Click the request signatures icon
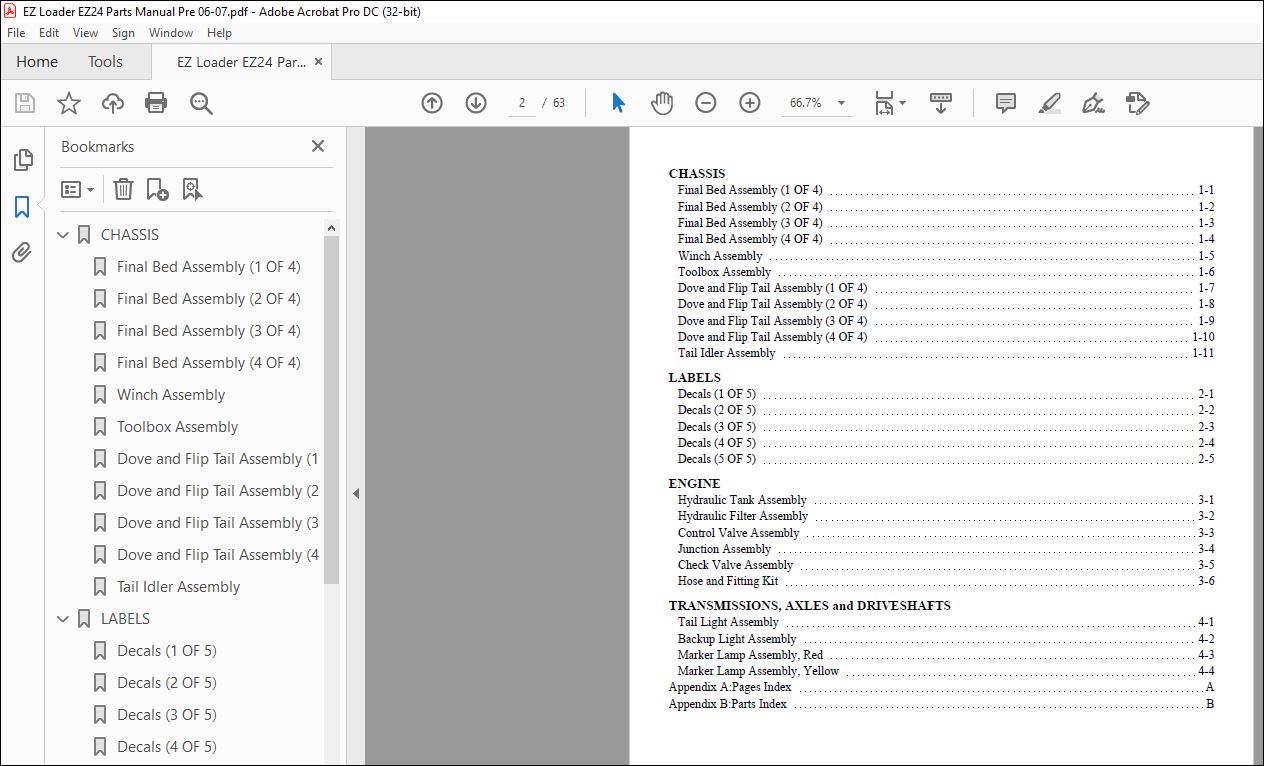This screenshot has width=1264, height=766. click(x=1137, y=103)
